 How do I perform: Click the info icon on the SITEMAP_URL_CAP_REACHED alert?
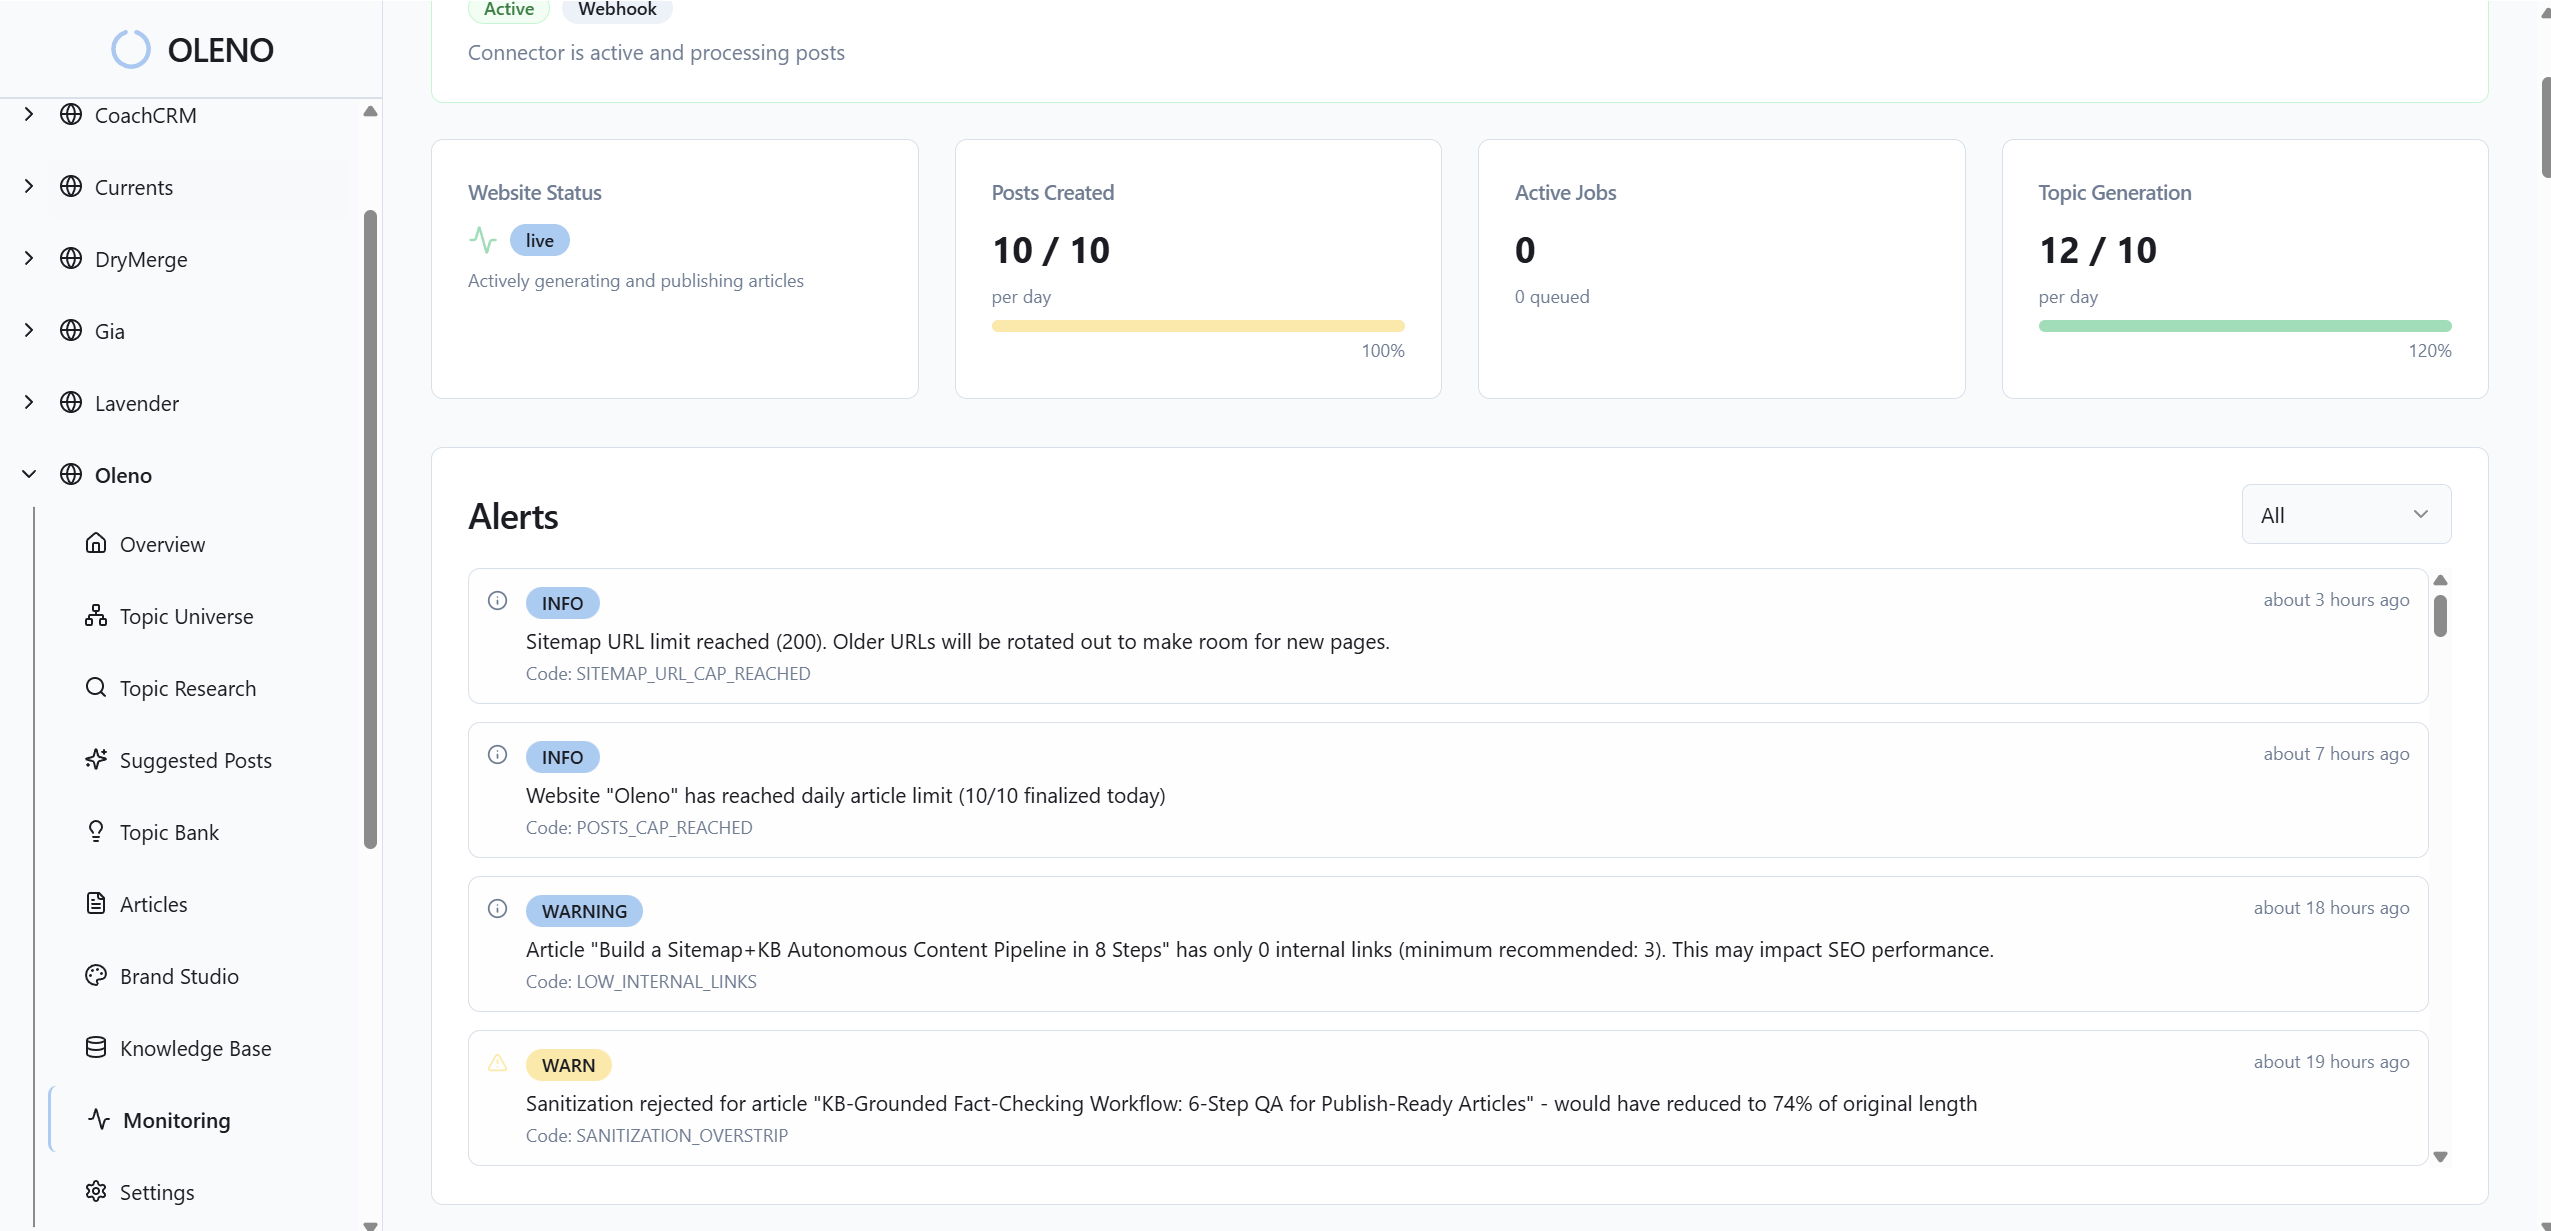click(x=497, y=600)
